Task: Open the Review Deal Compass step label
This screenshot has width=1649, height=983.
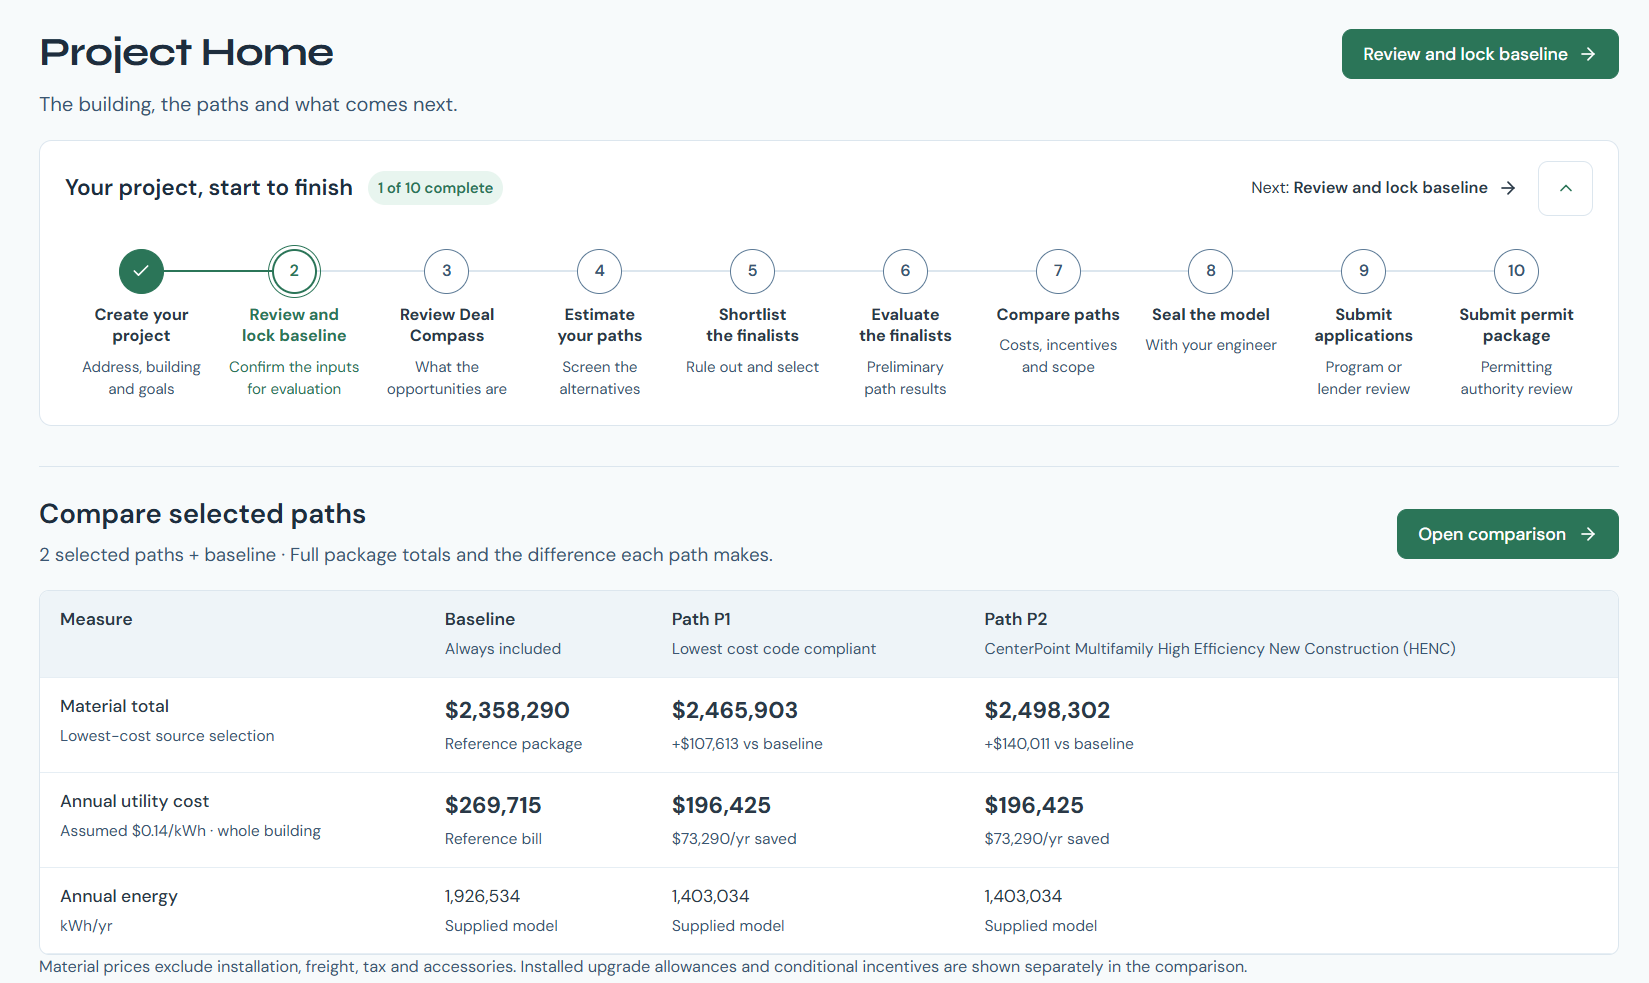Action: pyautogui.click(x=447, y=325)
